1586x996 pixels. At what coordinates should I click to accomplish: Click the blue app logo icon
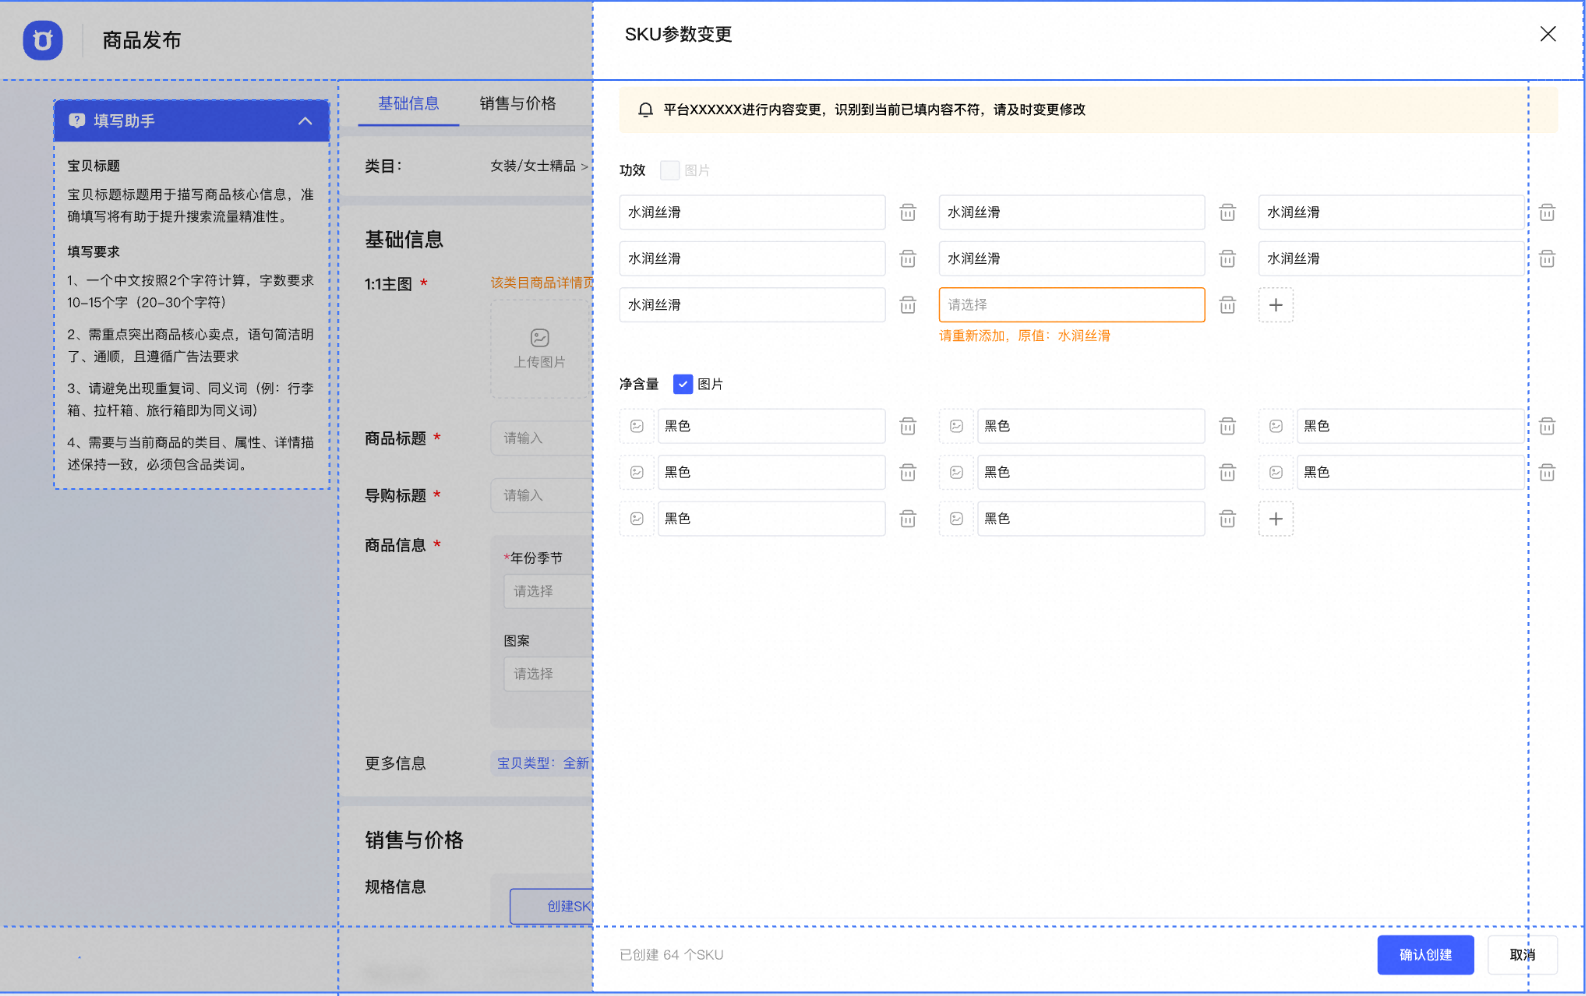pos(43,40)
